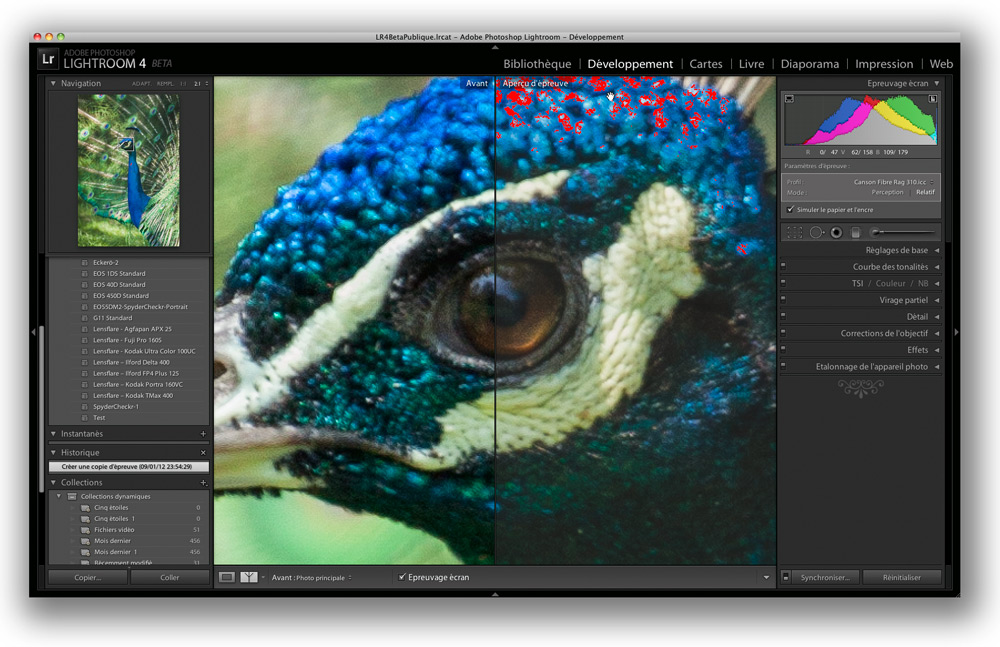Select the Adjustment brush tool
The image size is (1000, 647).
tap(904, 232)
